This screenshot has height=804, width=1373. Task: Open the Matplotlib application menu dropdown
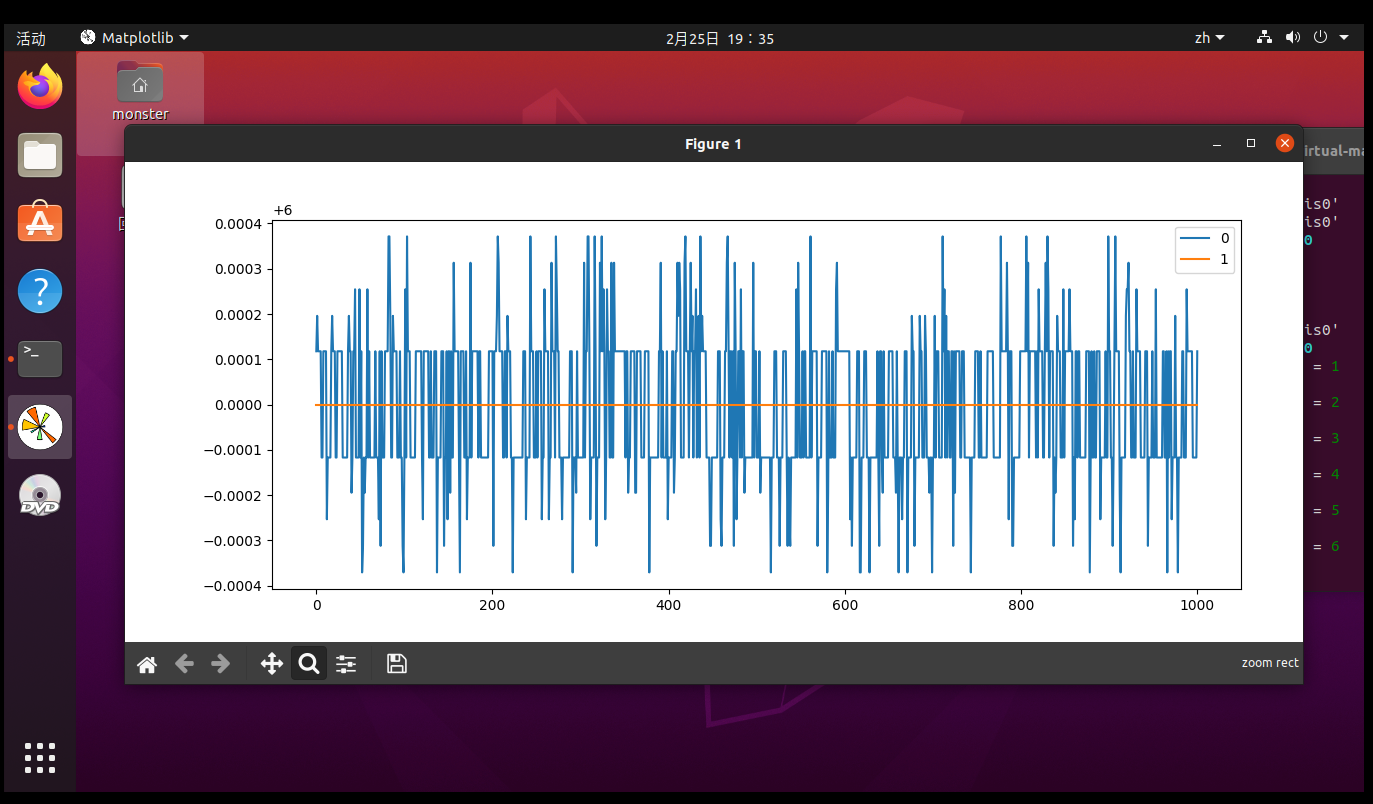coord(134,37)
